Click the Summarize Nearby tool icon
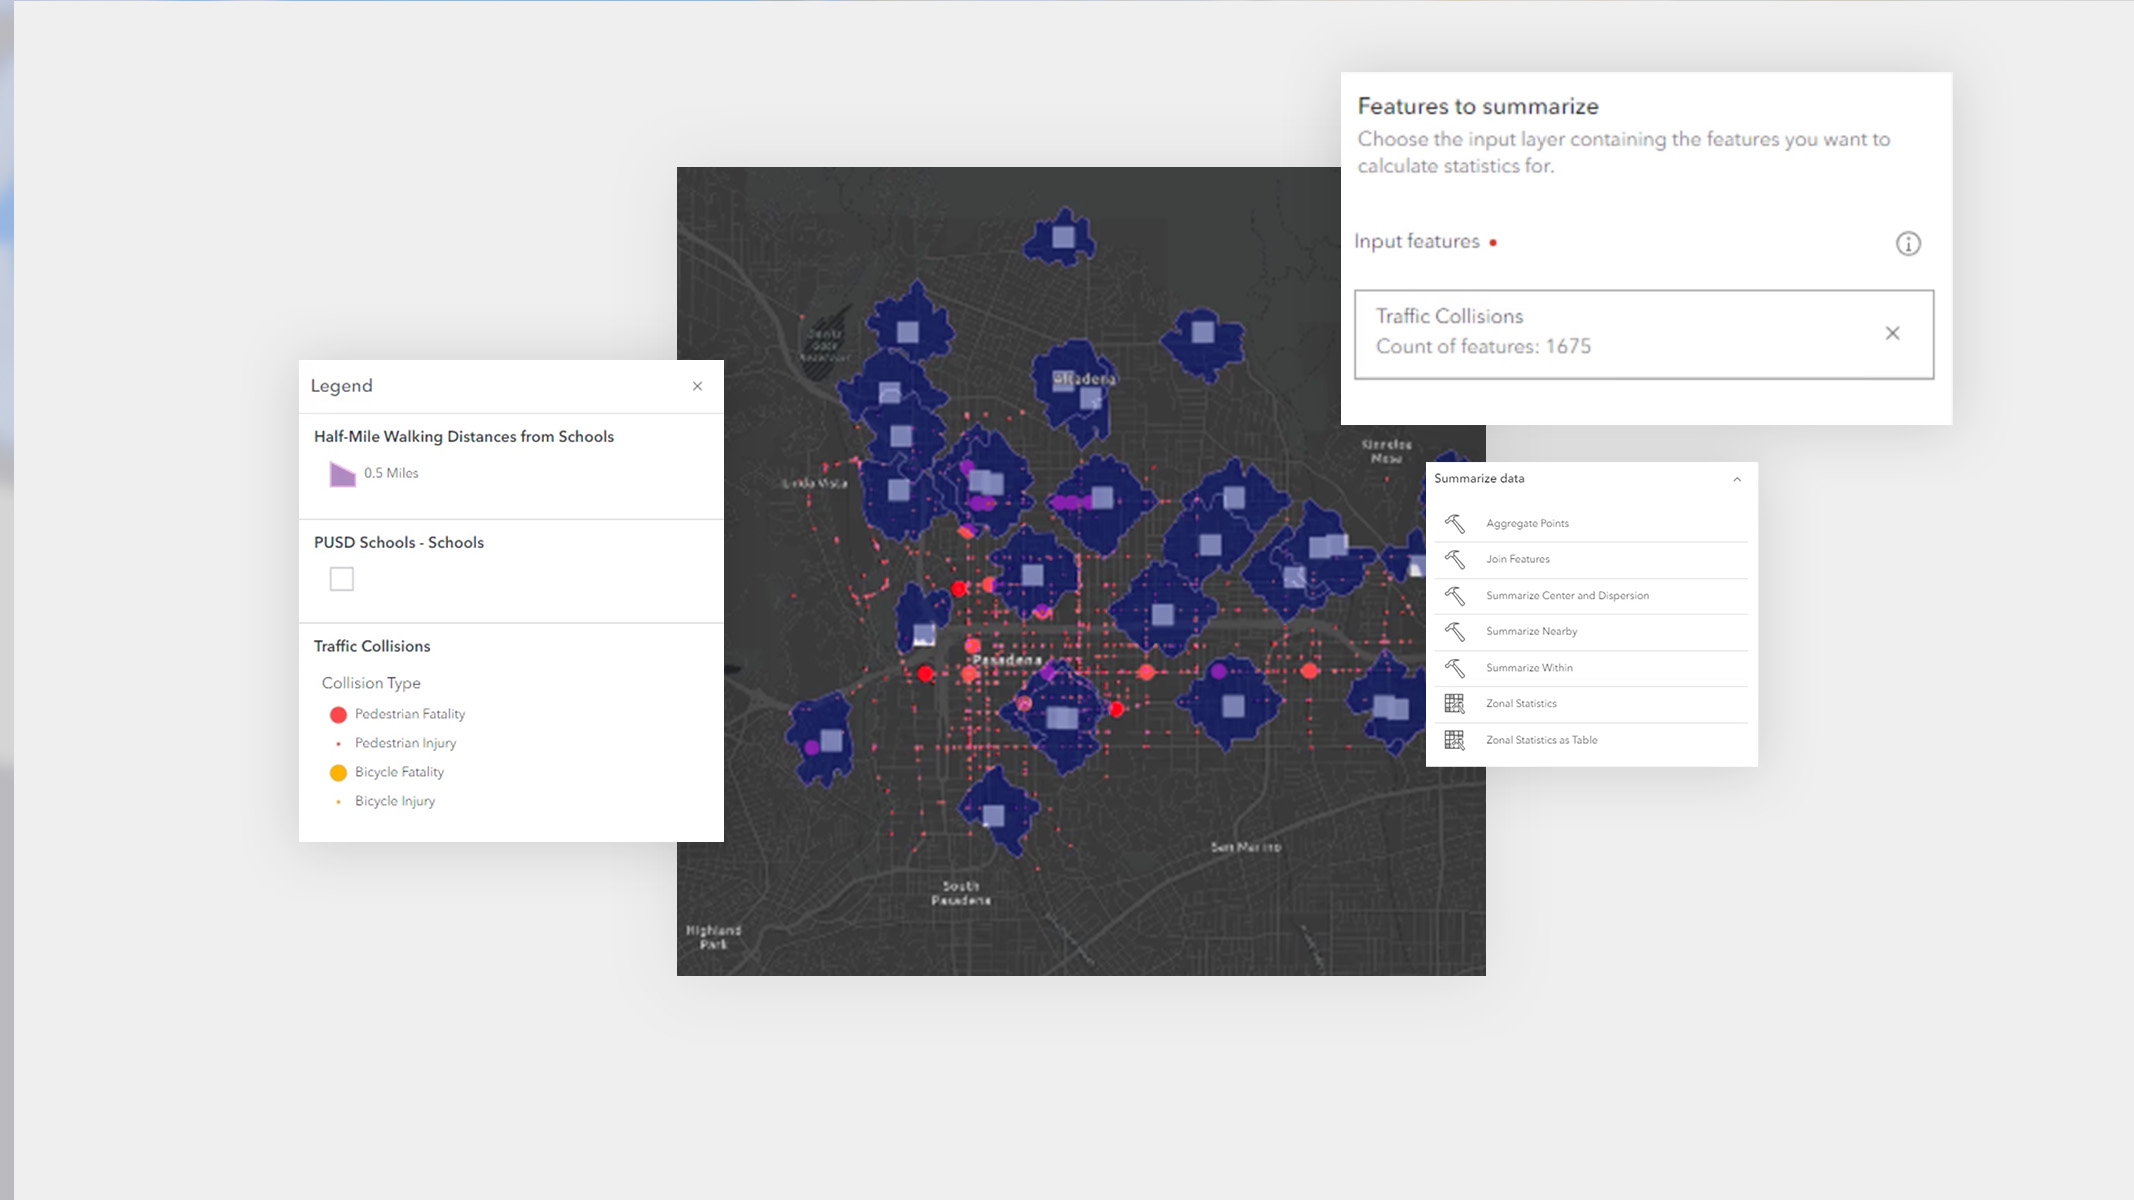Image resolution: width=2134 pixels, height=1200 pixels. 1454,631
